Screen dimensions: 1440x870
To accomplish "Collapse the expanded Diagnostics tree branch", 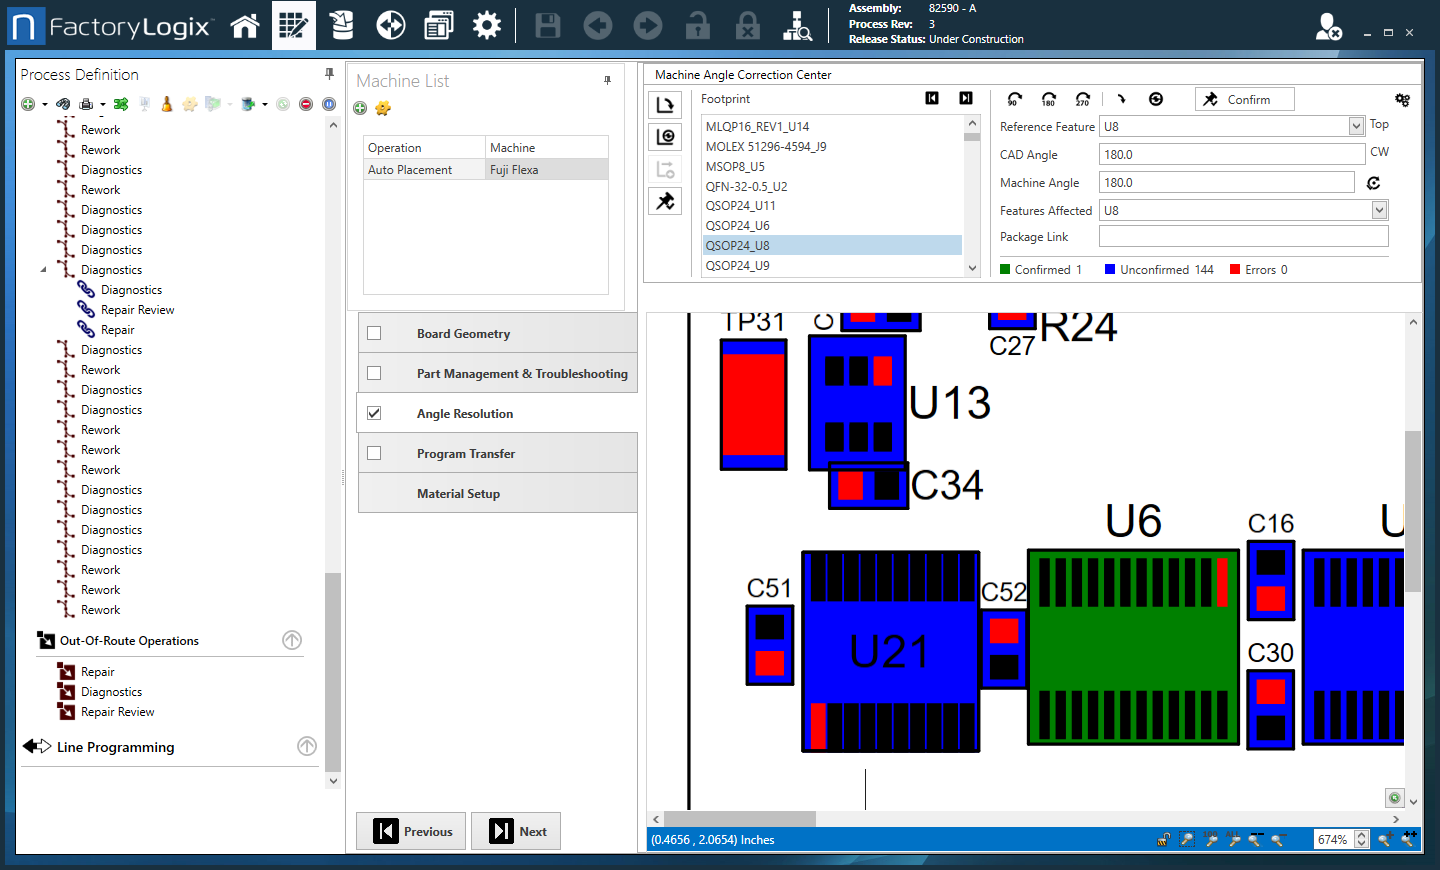I will pos(42,269).
